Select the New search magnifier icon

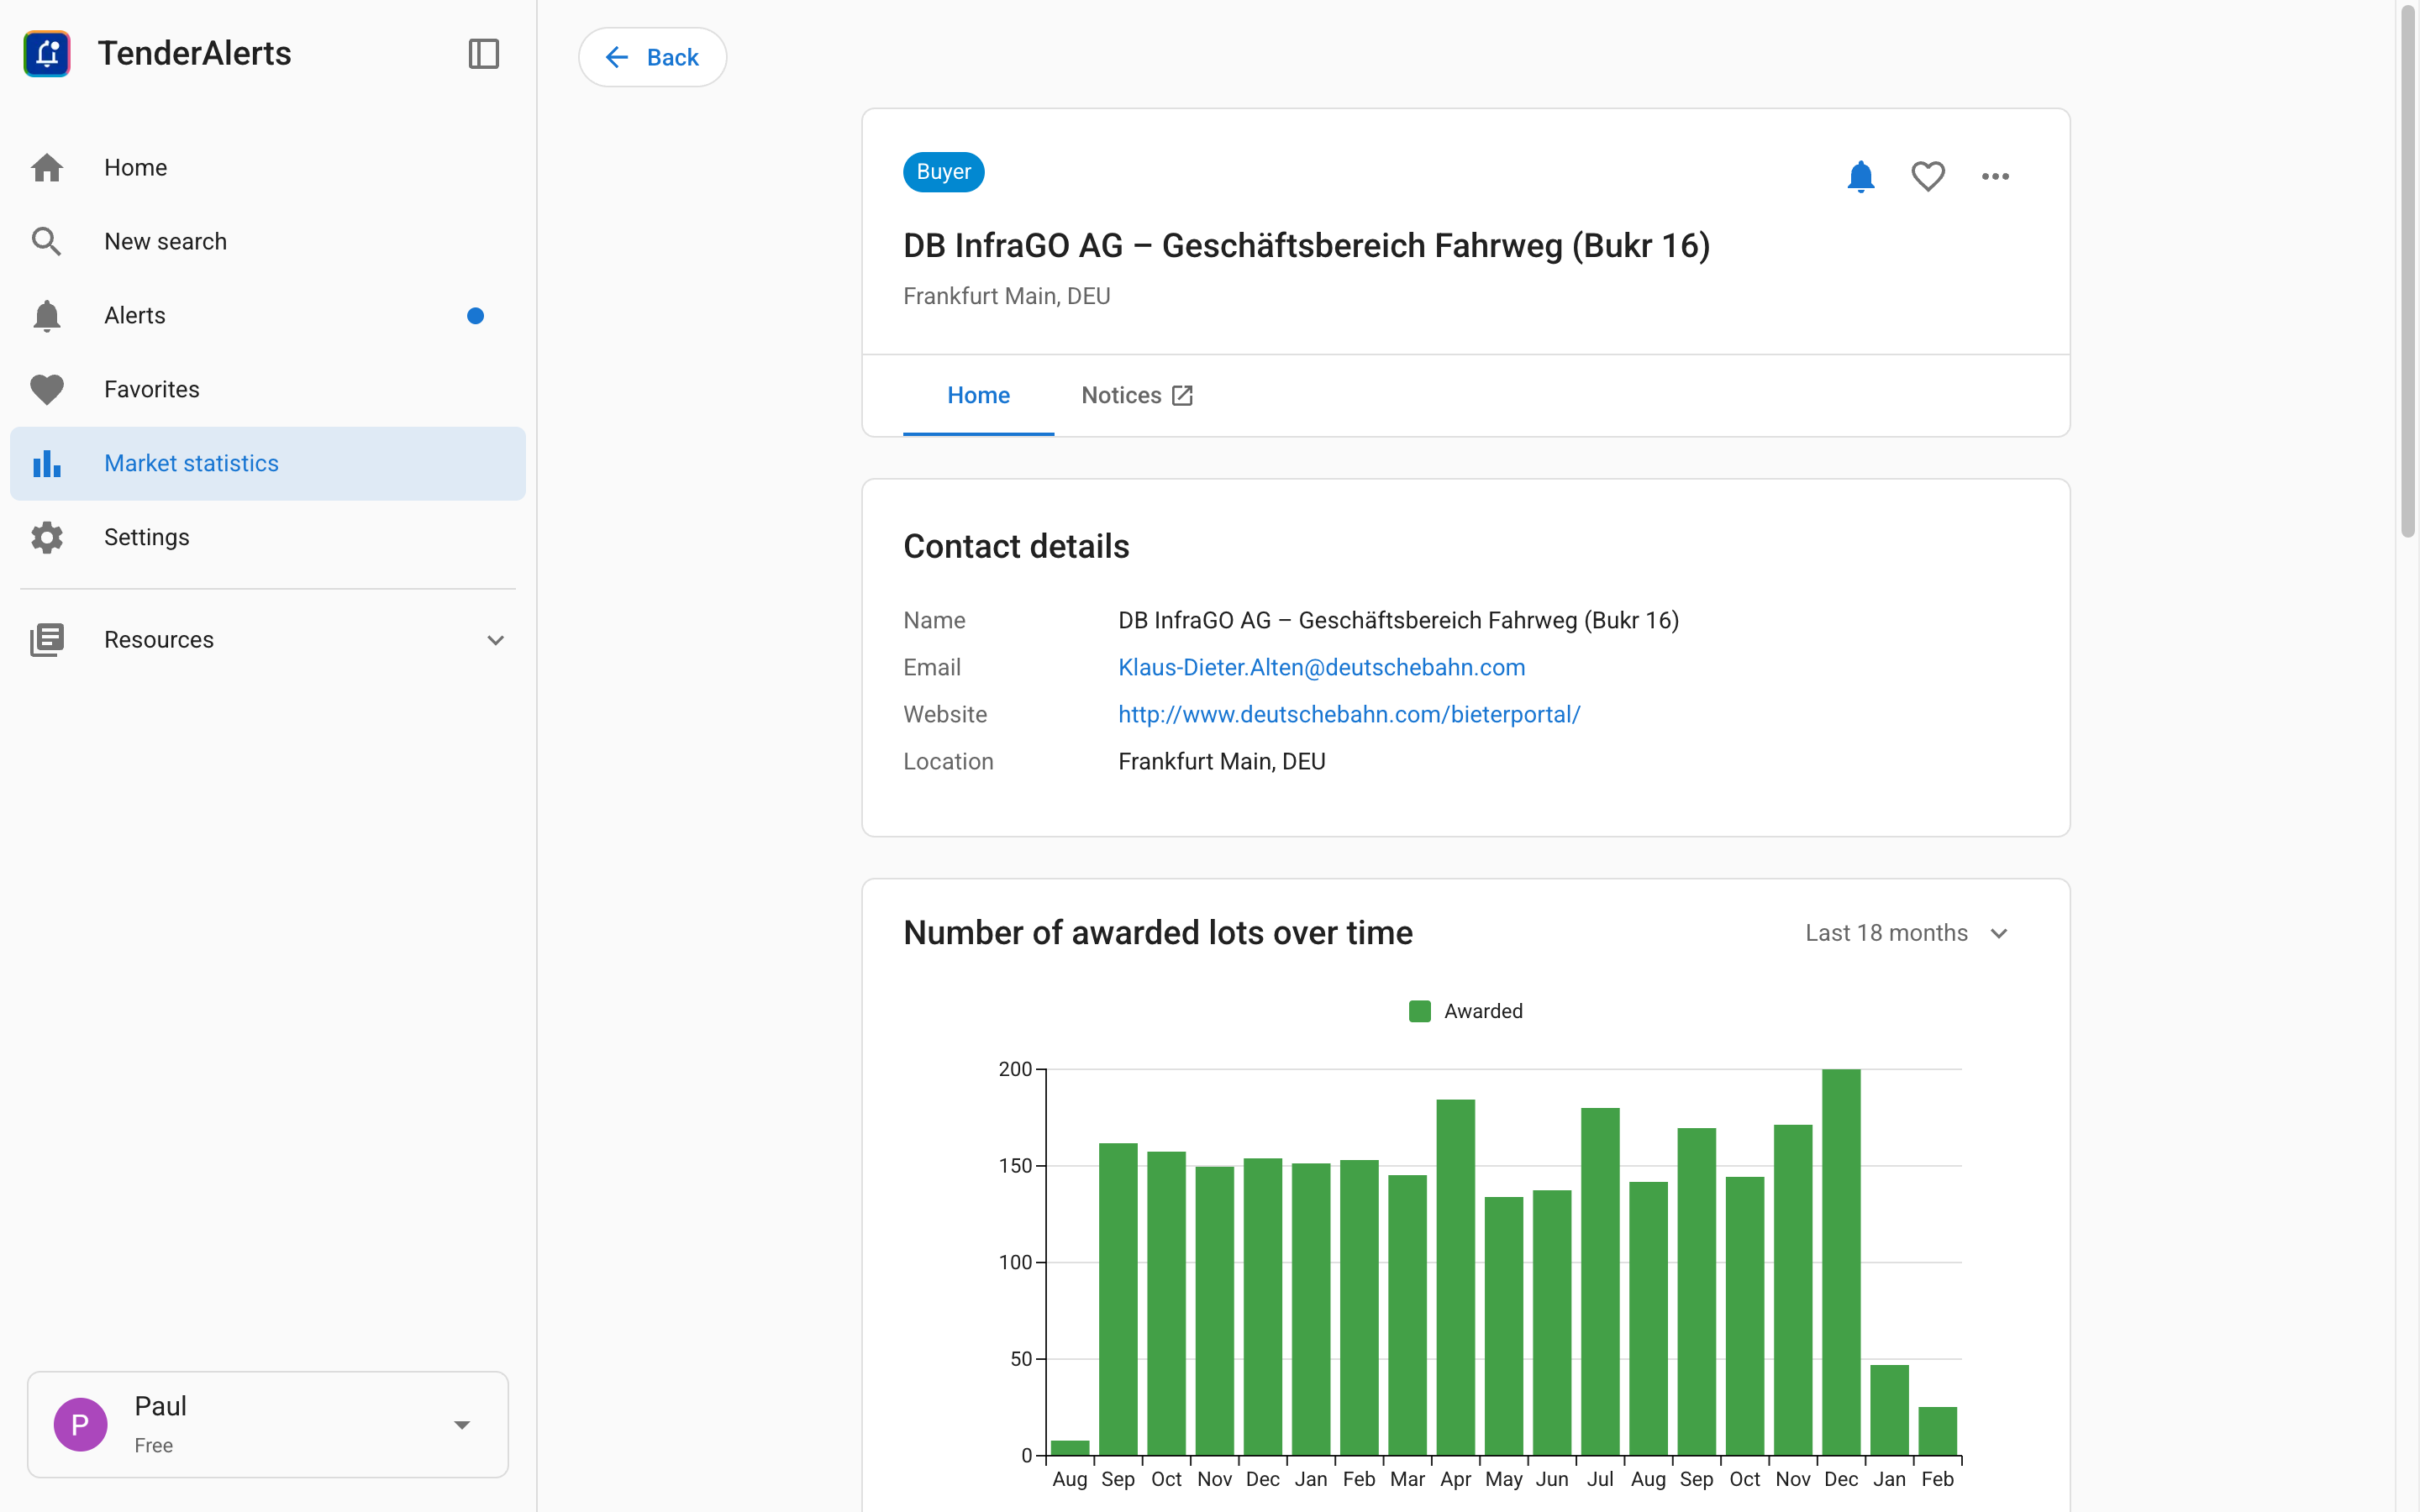tap(47, 241)
